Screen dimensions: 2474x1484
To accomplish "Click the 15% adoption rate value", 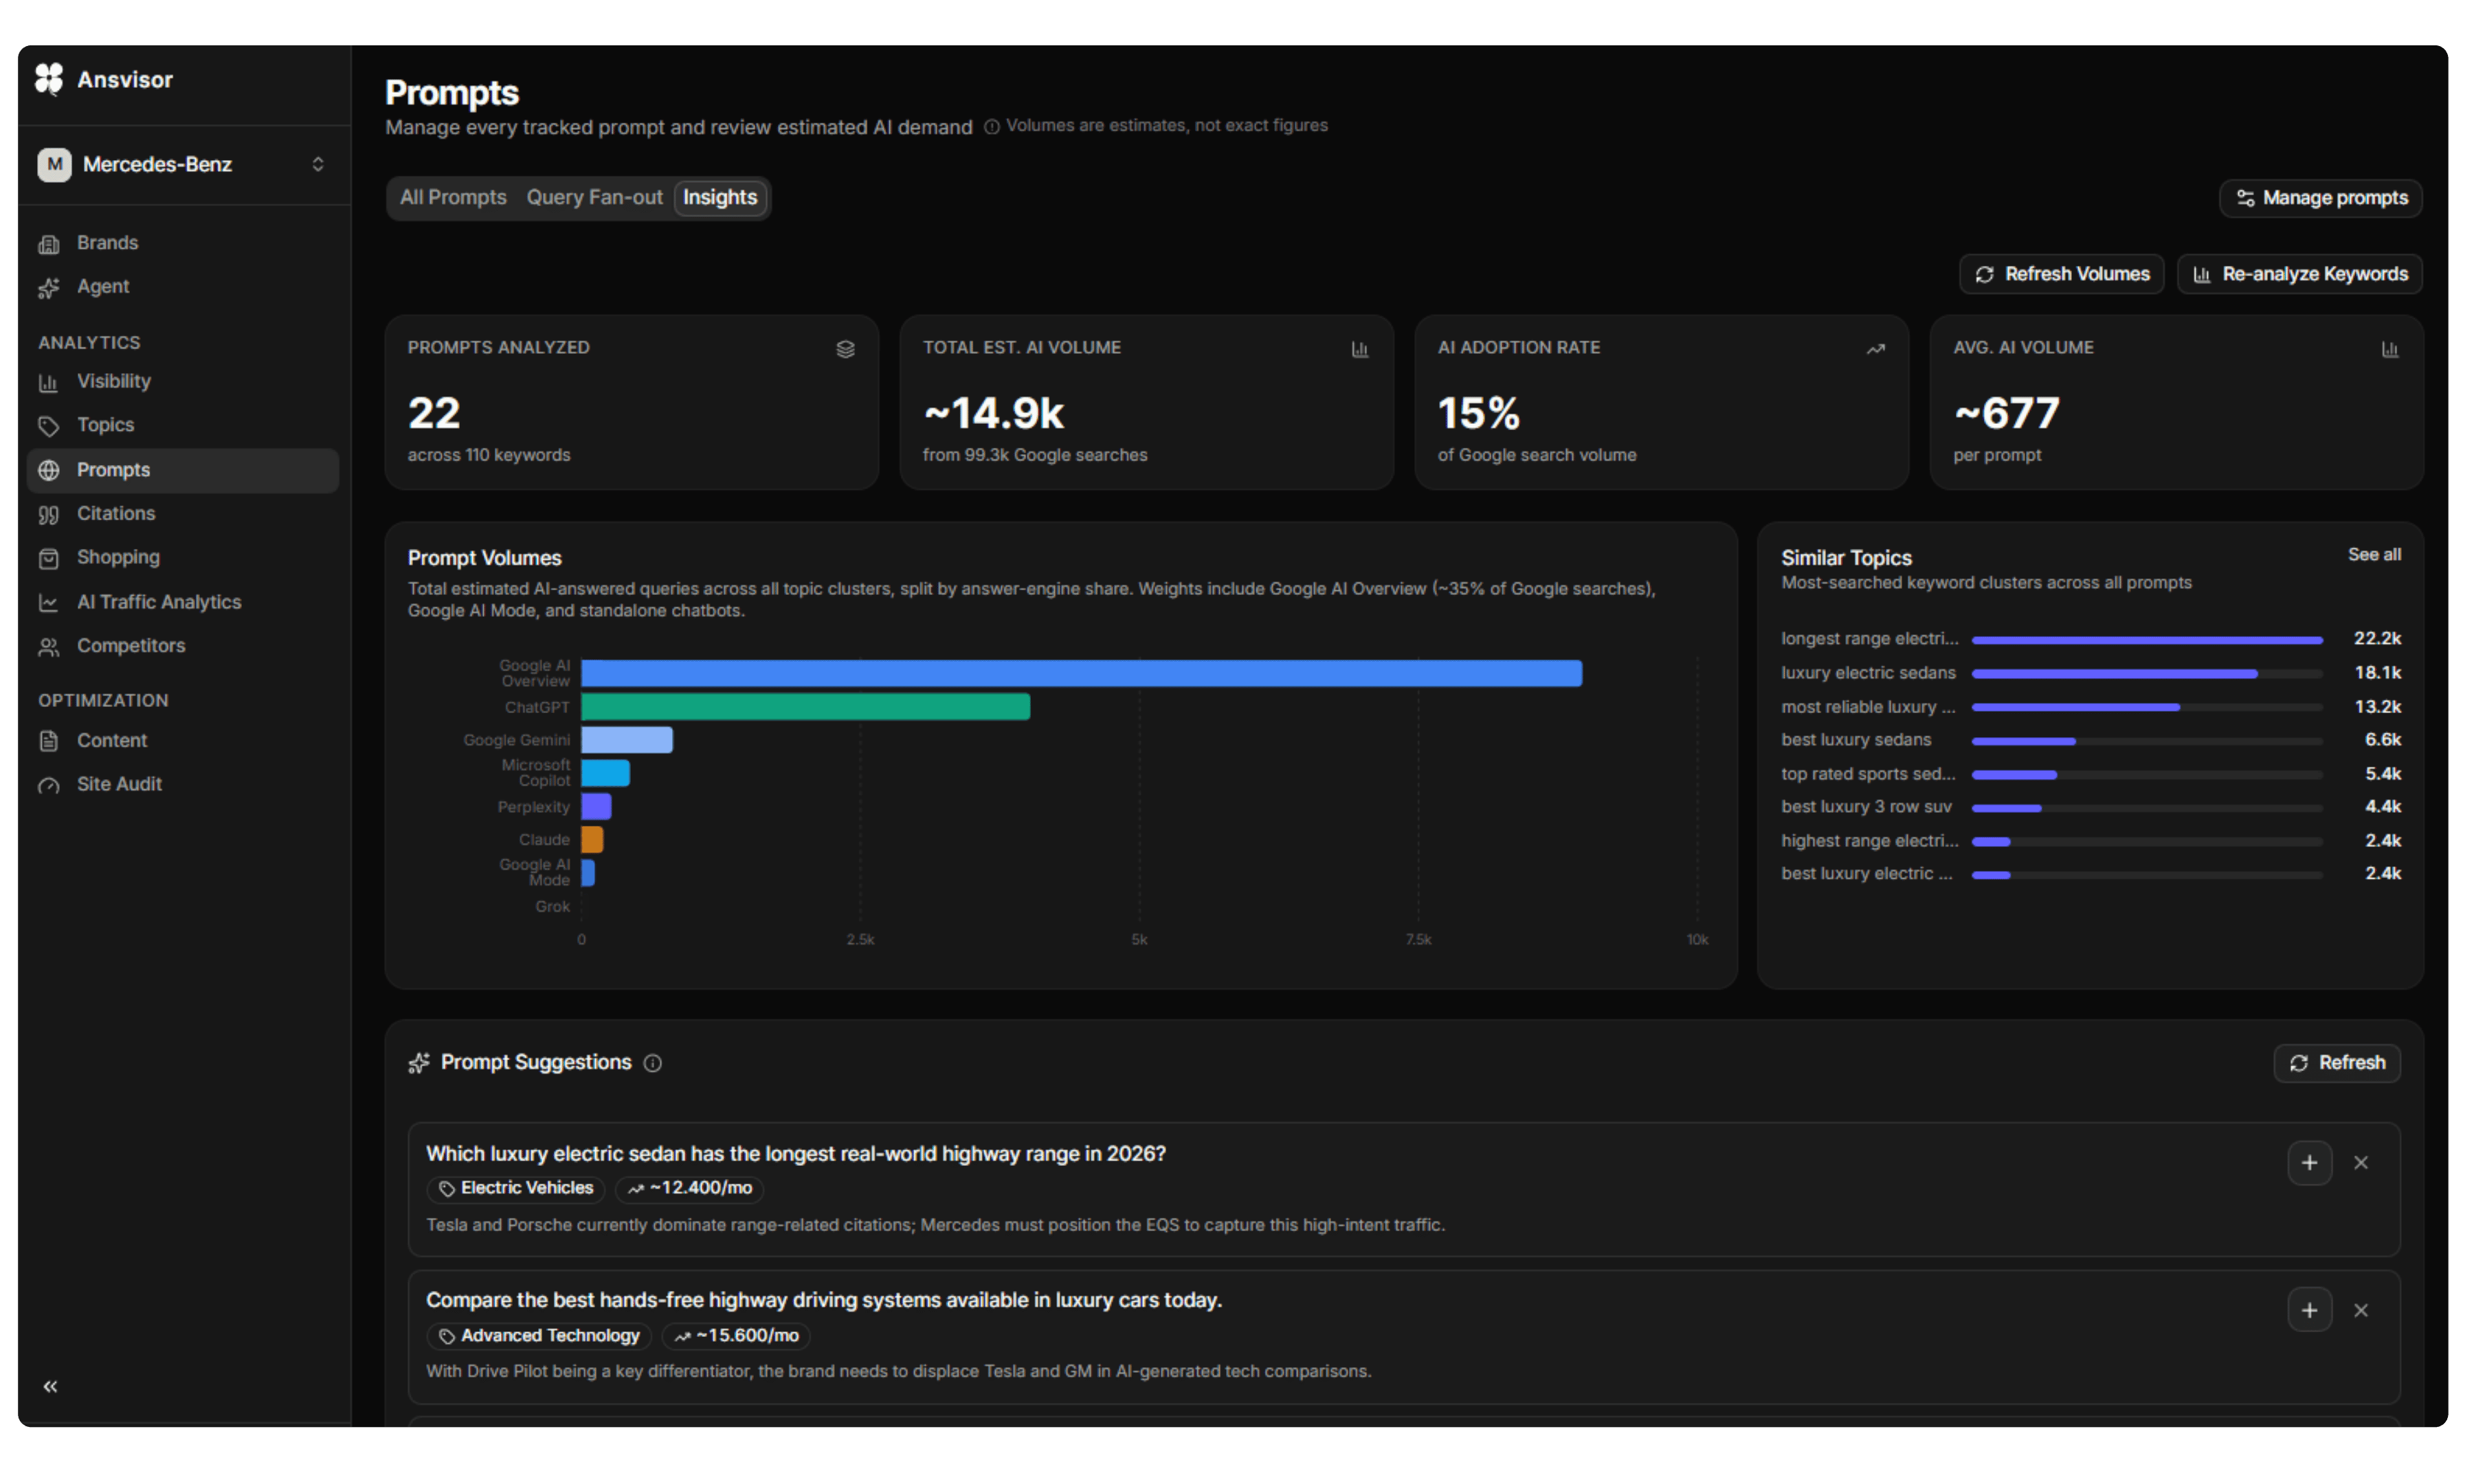I will pos(1478,414).
